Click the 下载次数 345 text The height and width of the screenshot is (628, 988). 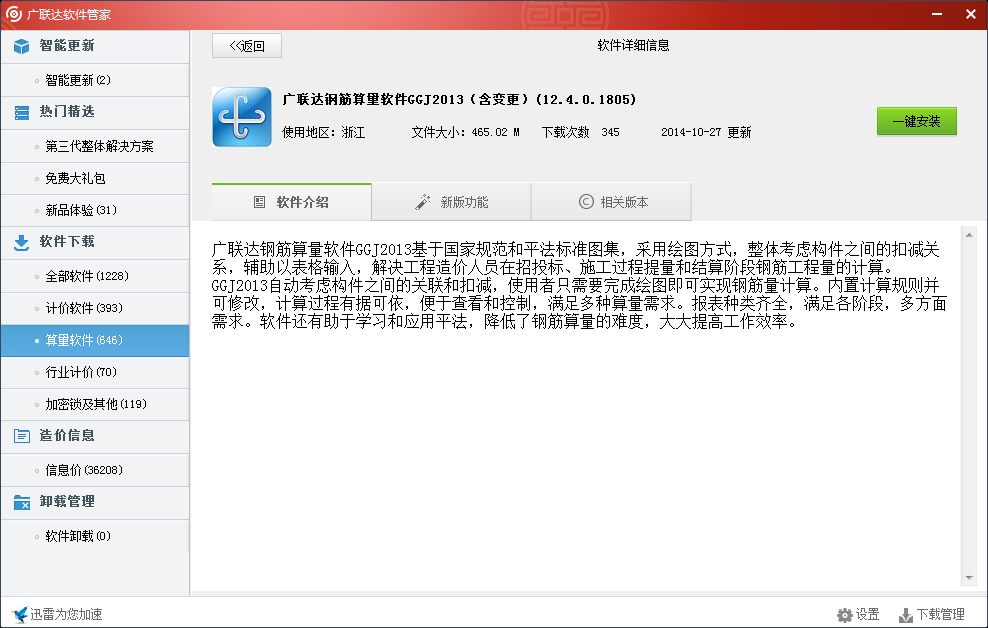pos(580,132)
